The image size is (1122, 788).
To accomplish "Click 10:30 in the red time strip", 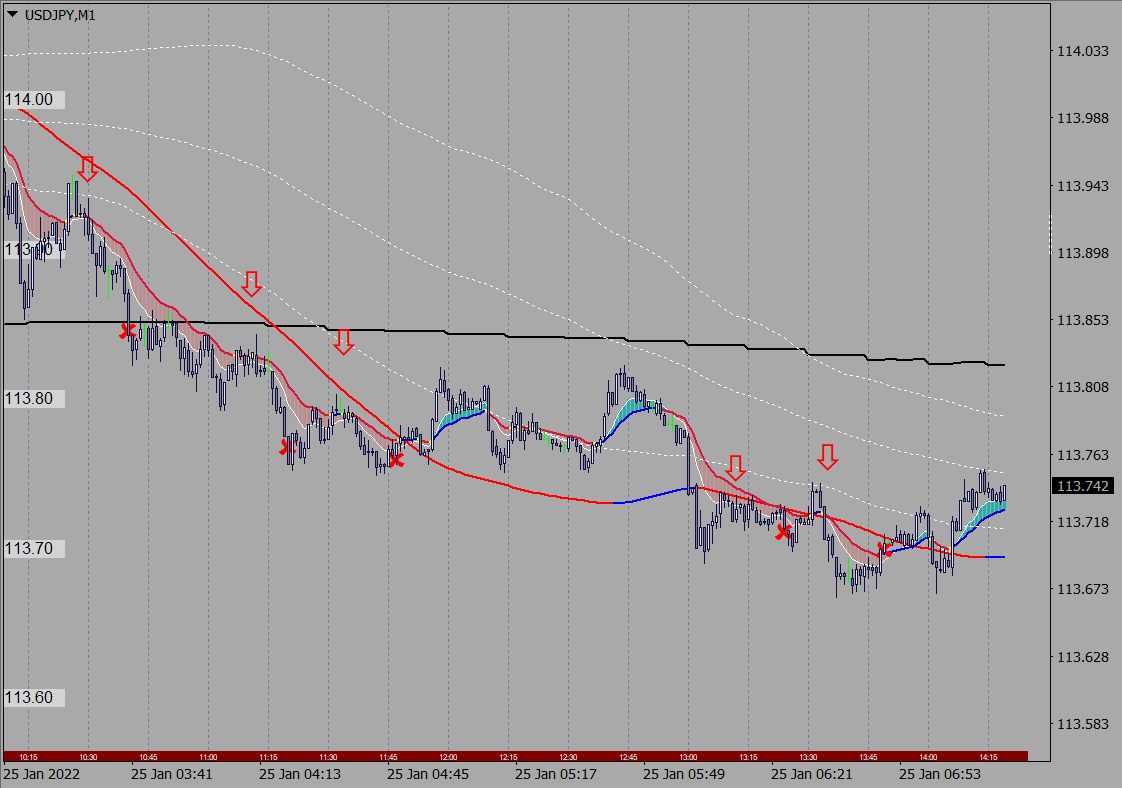I will click(89, 757).
